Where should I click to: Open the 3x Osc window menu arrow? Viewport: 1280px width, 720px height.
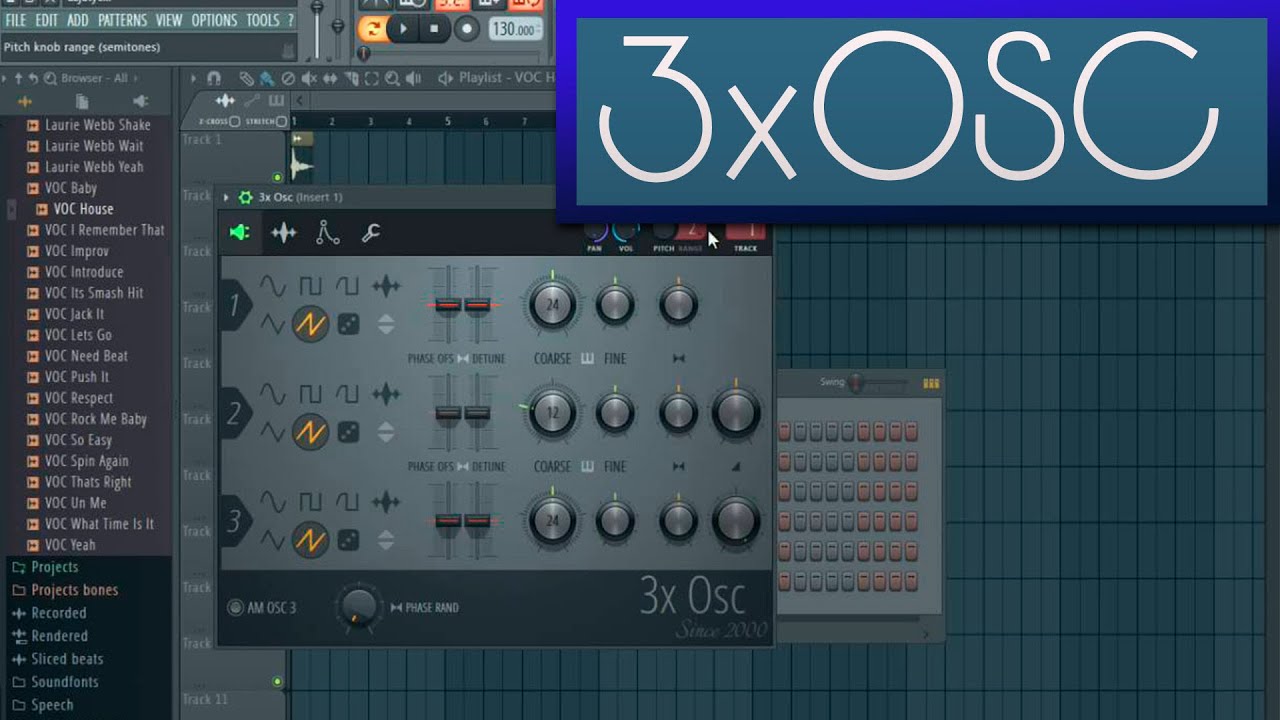tap(227, 198)
